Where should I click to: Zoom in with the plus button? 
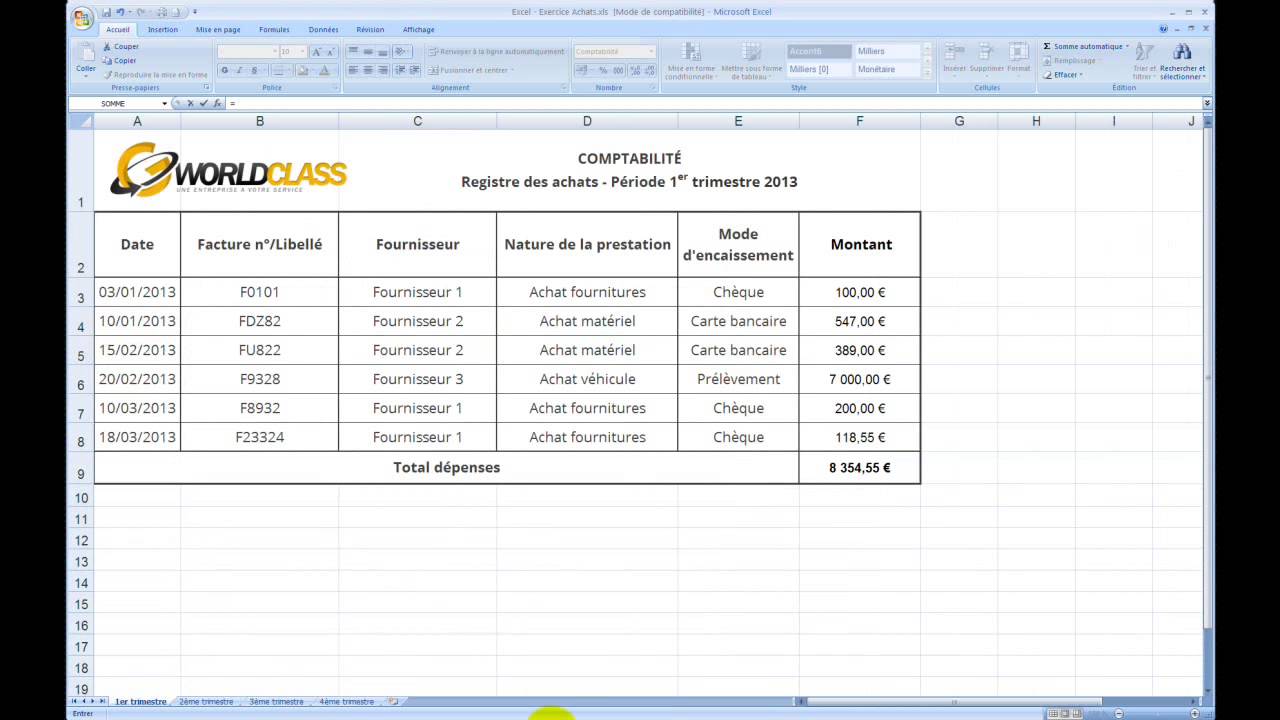(x=1195, y=713)
